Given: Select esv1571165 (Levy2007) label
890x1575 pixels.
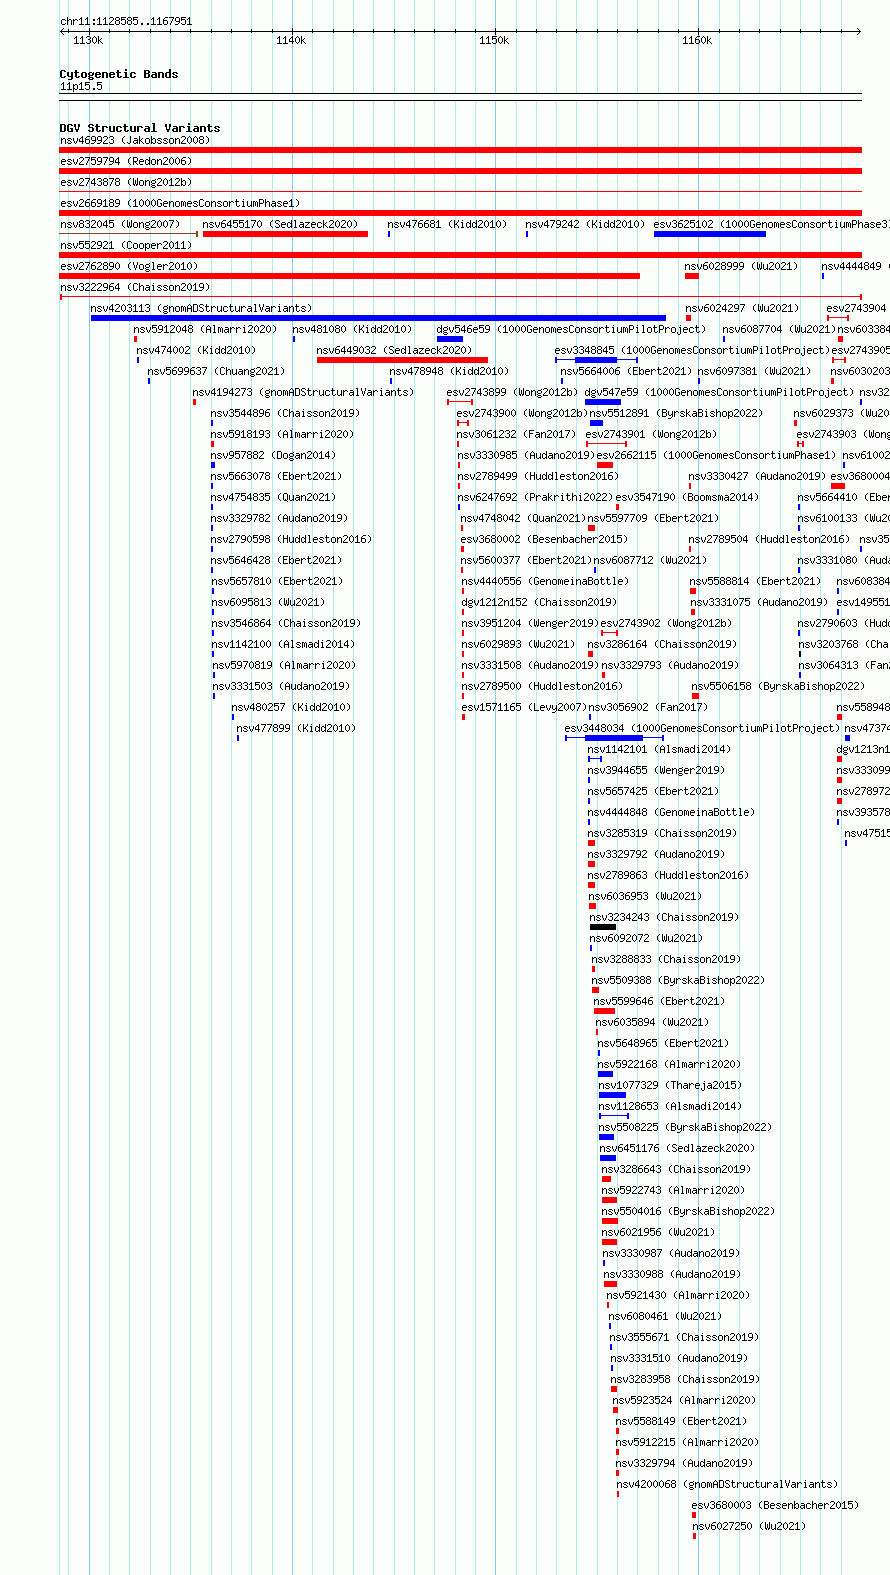Looking at the screenshot, I should (524, 707).
